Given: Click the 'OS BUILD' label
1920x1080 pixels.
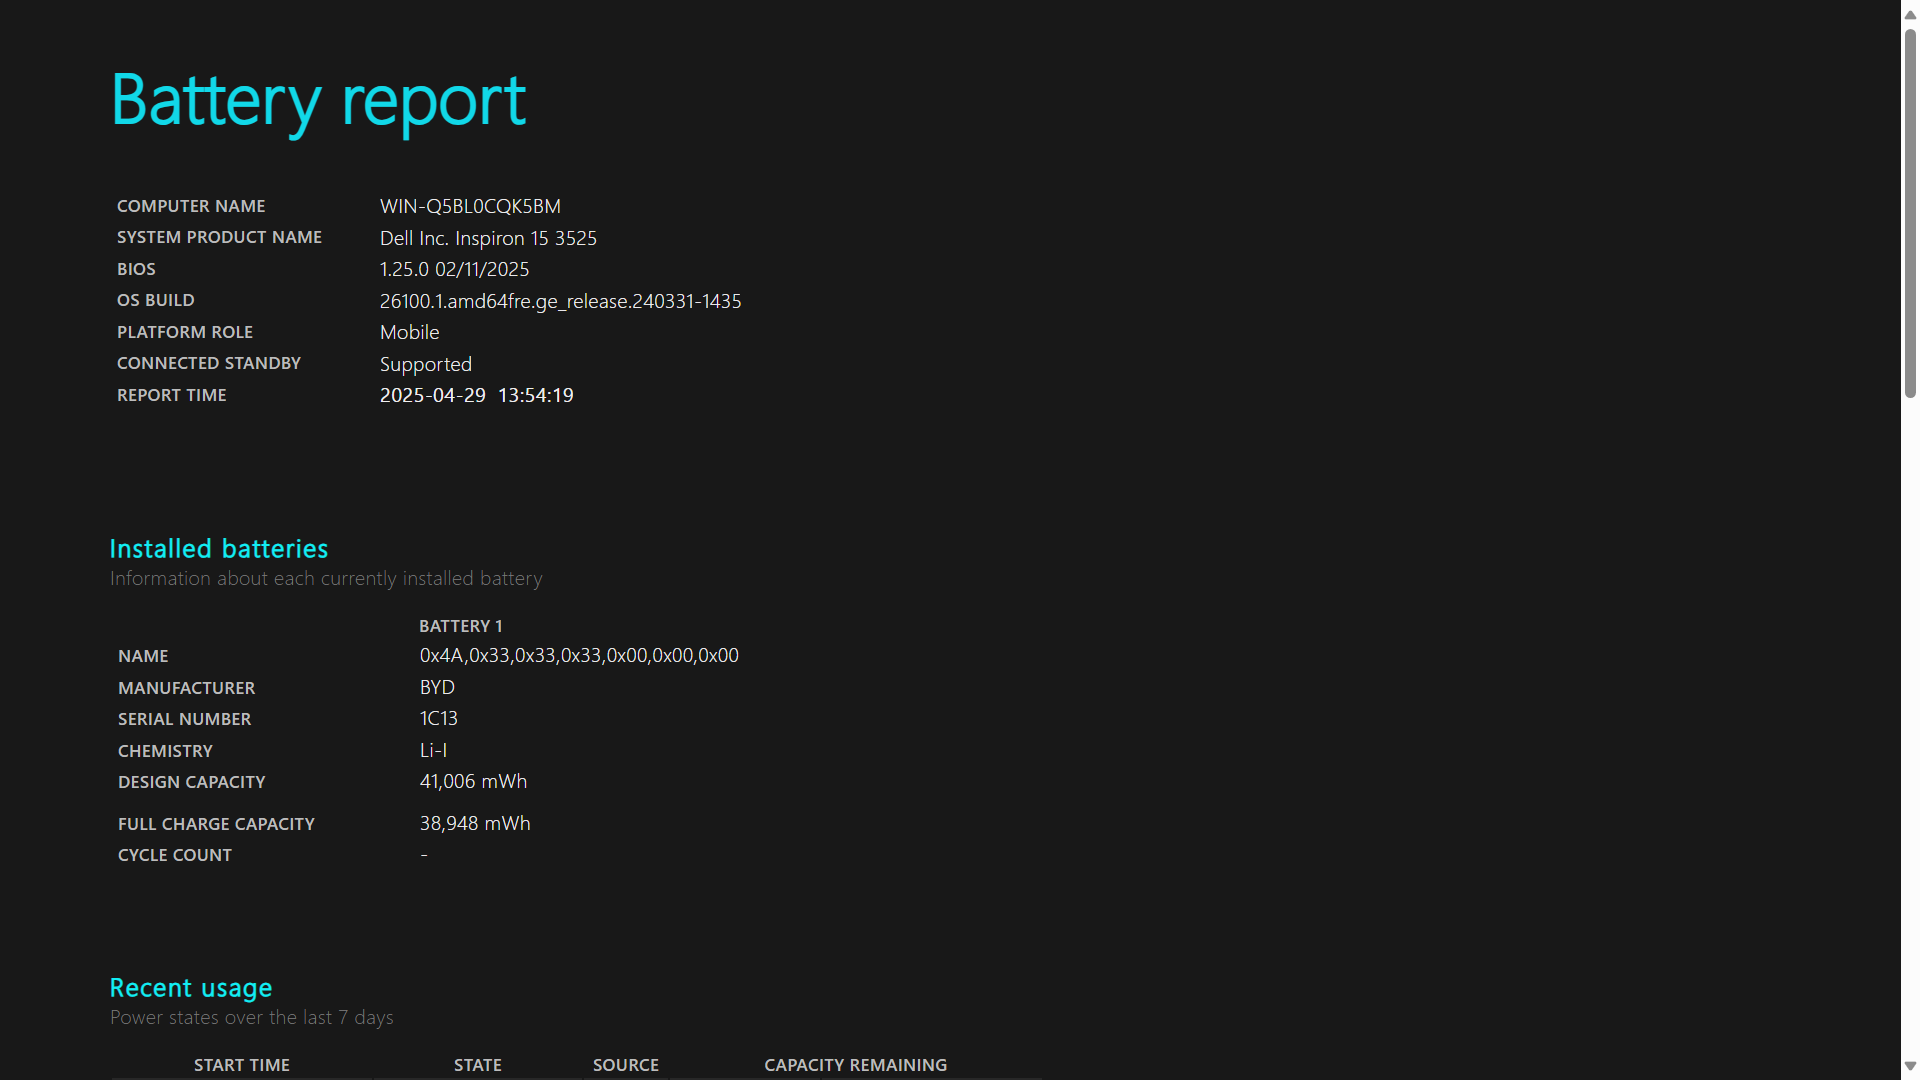Looking at the screenshot, I should pyautogui.click(x=155, y=300).
